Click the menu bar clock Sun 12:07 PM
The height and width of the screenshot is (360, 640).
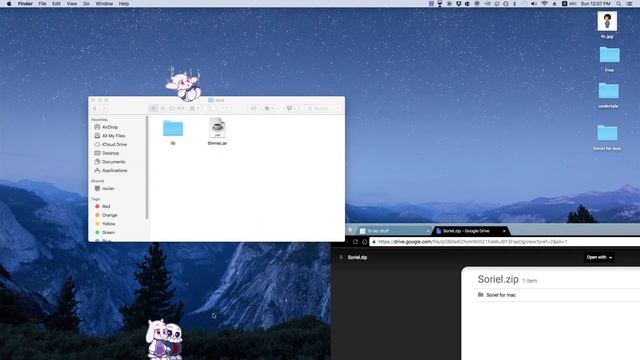tap(596, 4)
